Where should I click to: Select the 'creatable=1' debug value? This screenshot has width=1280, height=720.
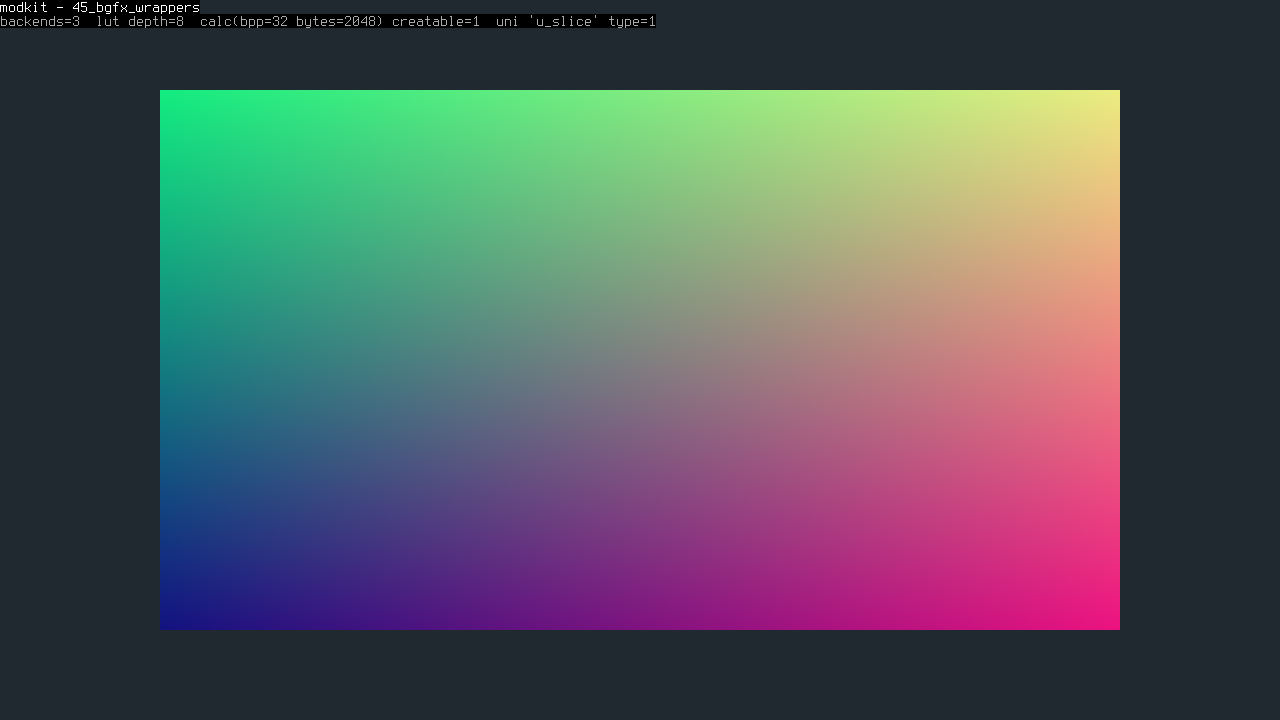pos(436,21)
